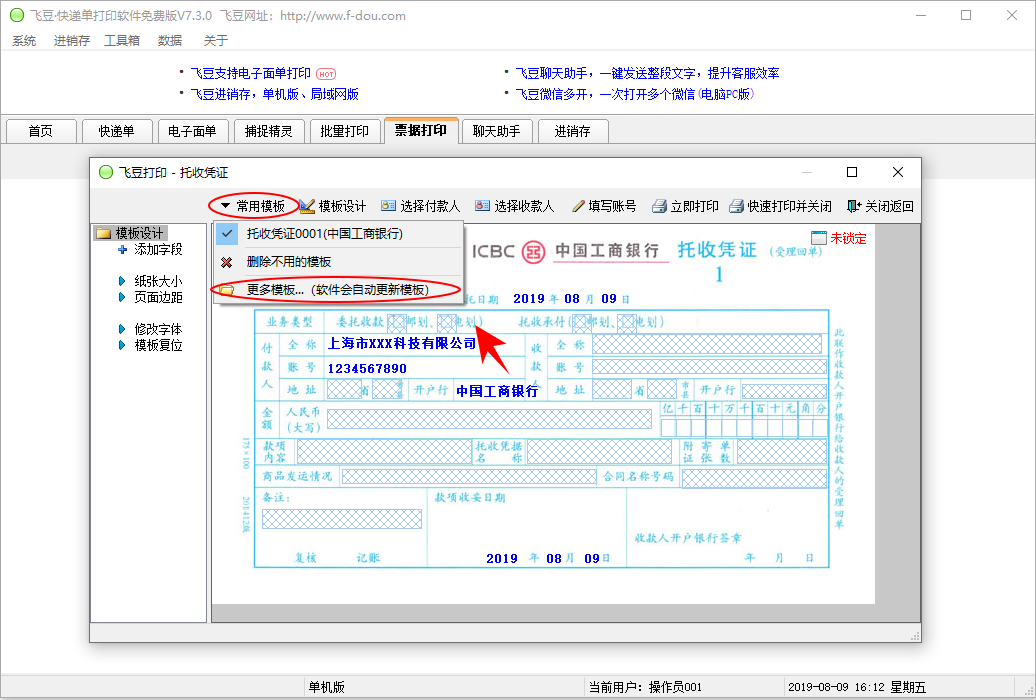The height and width of the screenshot is (700, 1036).
Task: Click the payer account field 1234567890
Action: tap(367, 368)
